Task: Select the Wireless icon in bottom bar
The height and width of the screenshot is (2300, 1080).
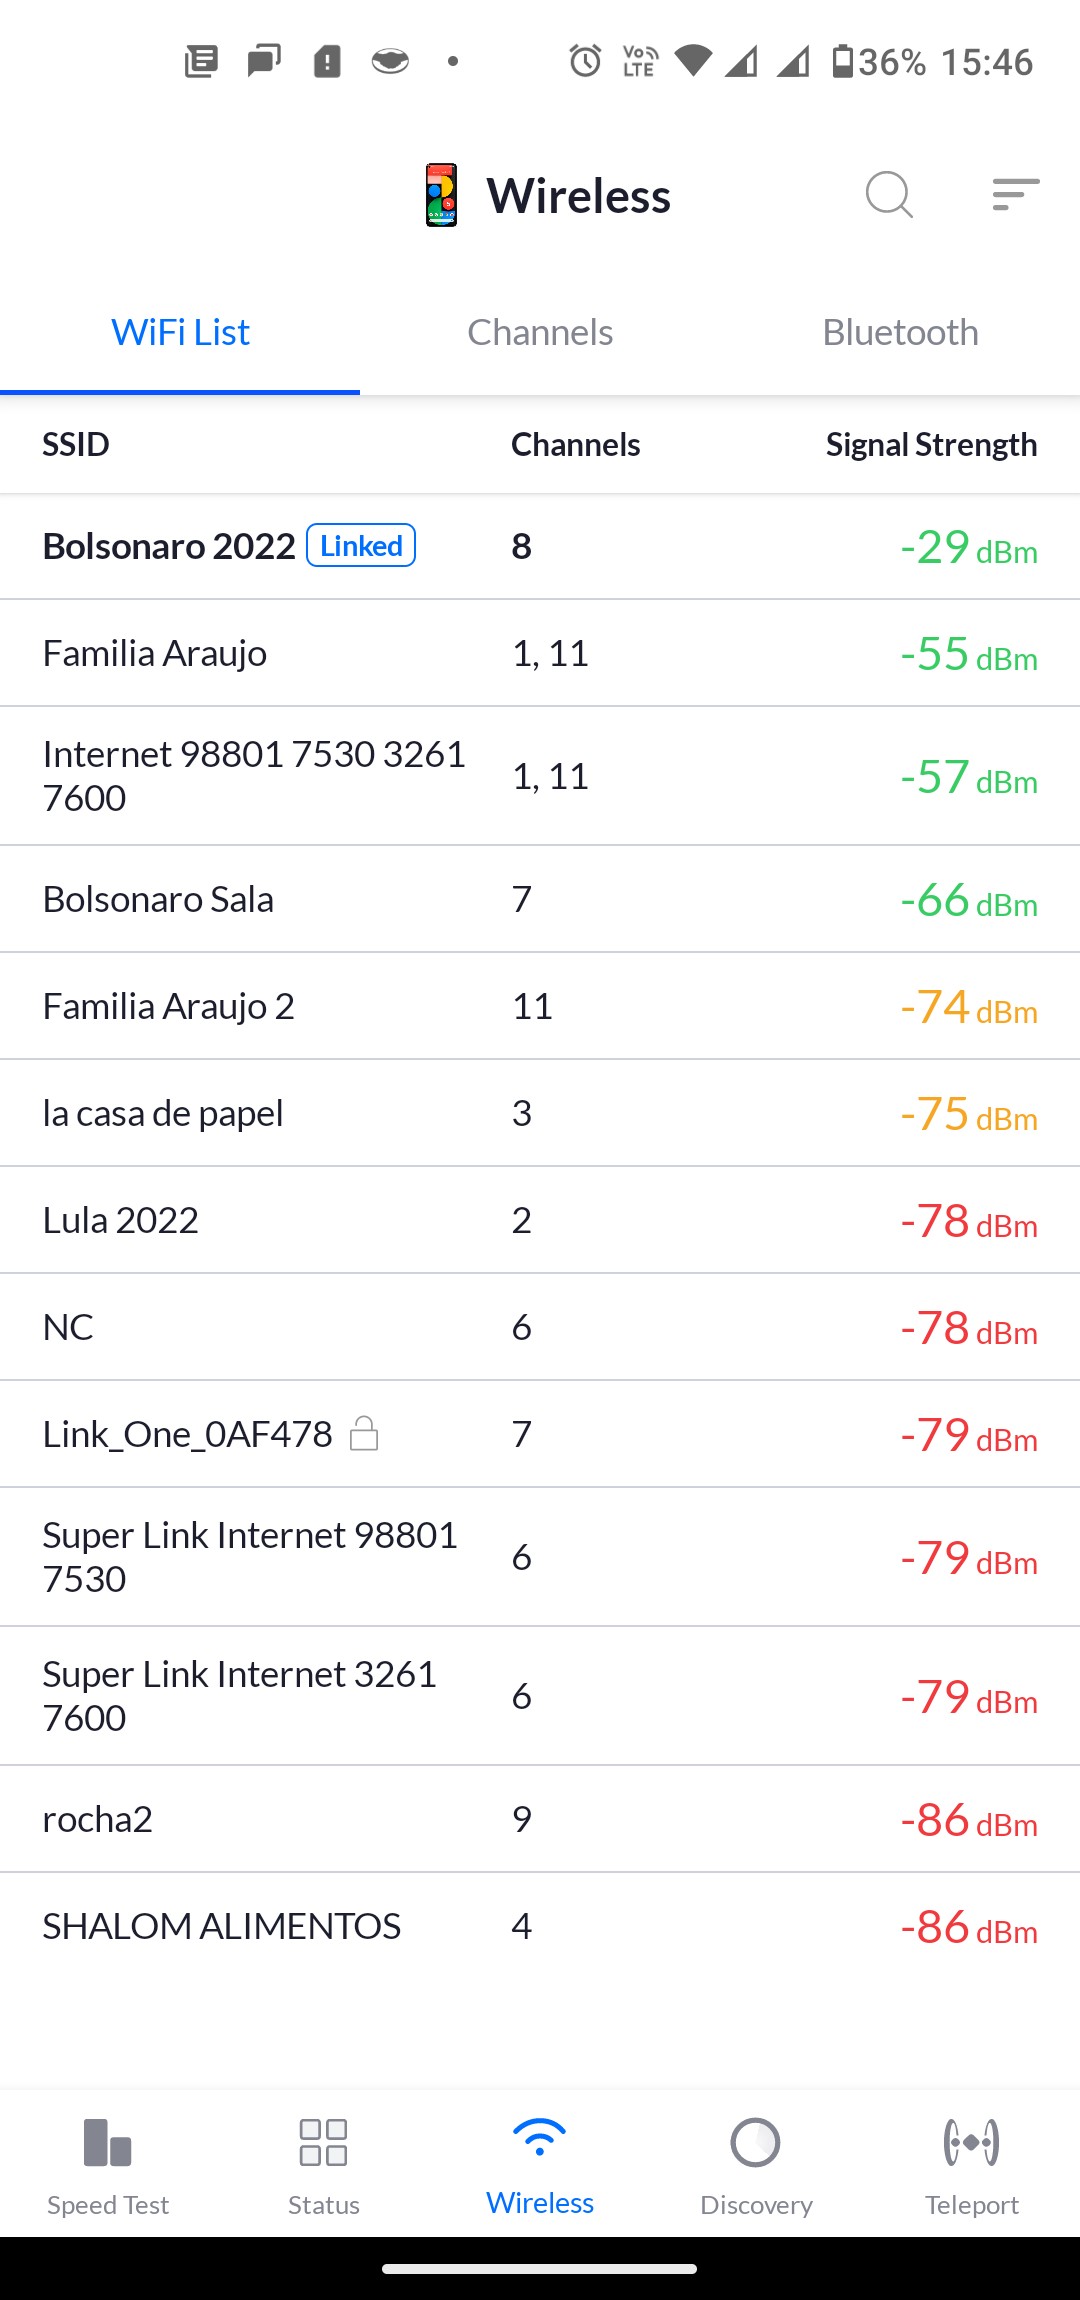Action: pyautogui.click(x=540, y=2140)
